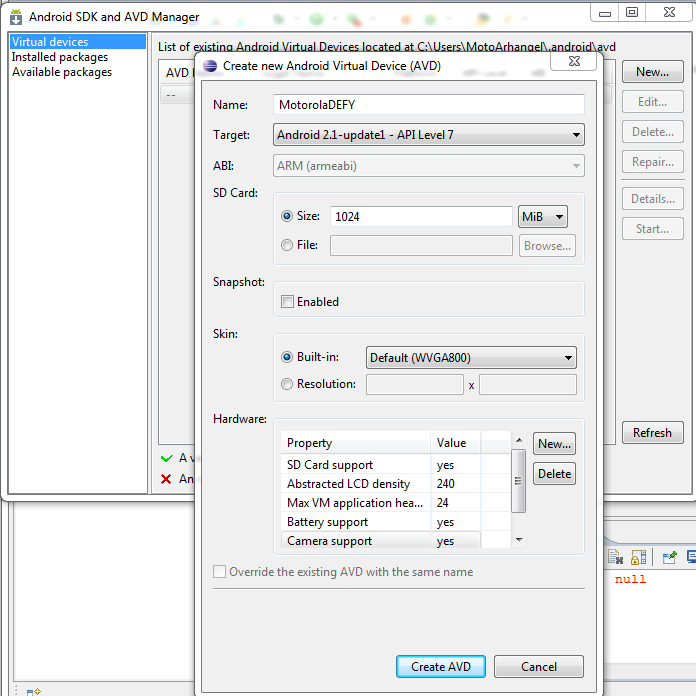The width and height of the screenshot is (696, 696).
Task: Select the Resolution skin radio button
Action: coord(287,384)
